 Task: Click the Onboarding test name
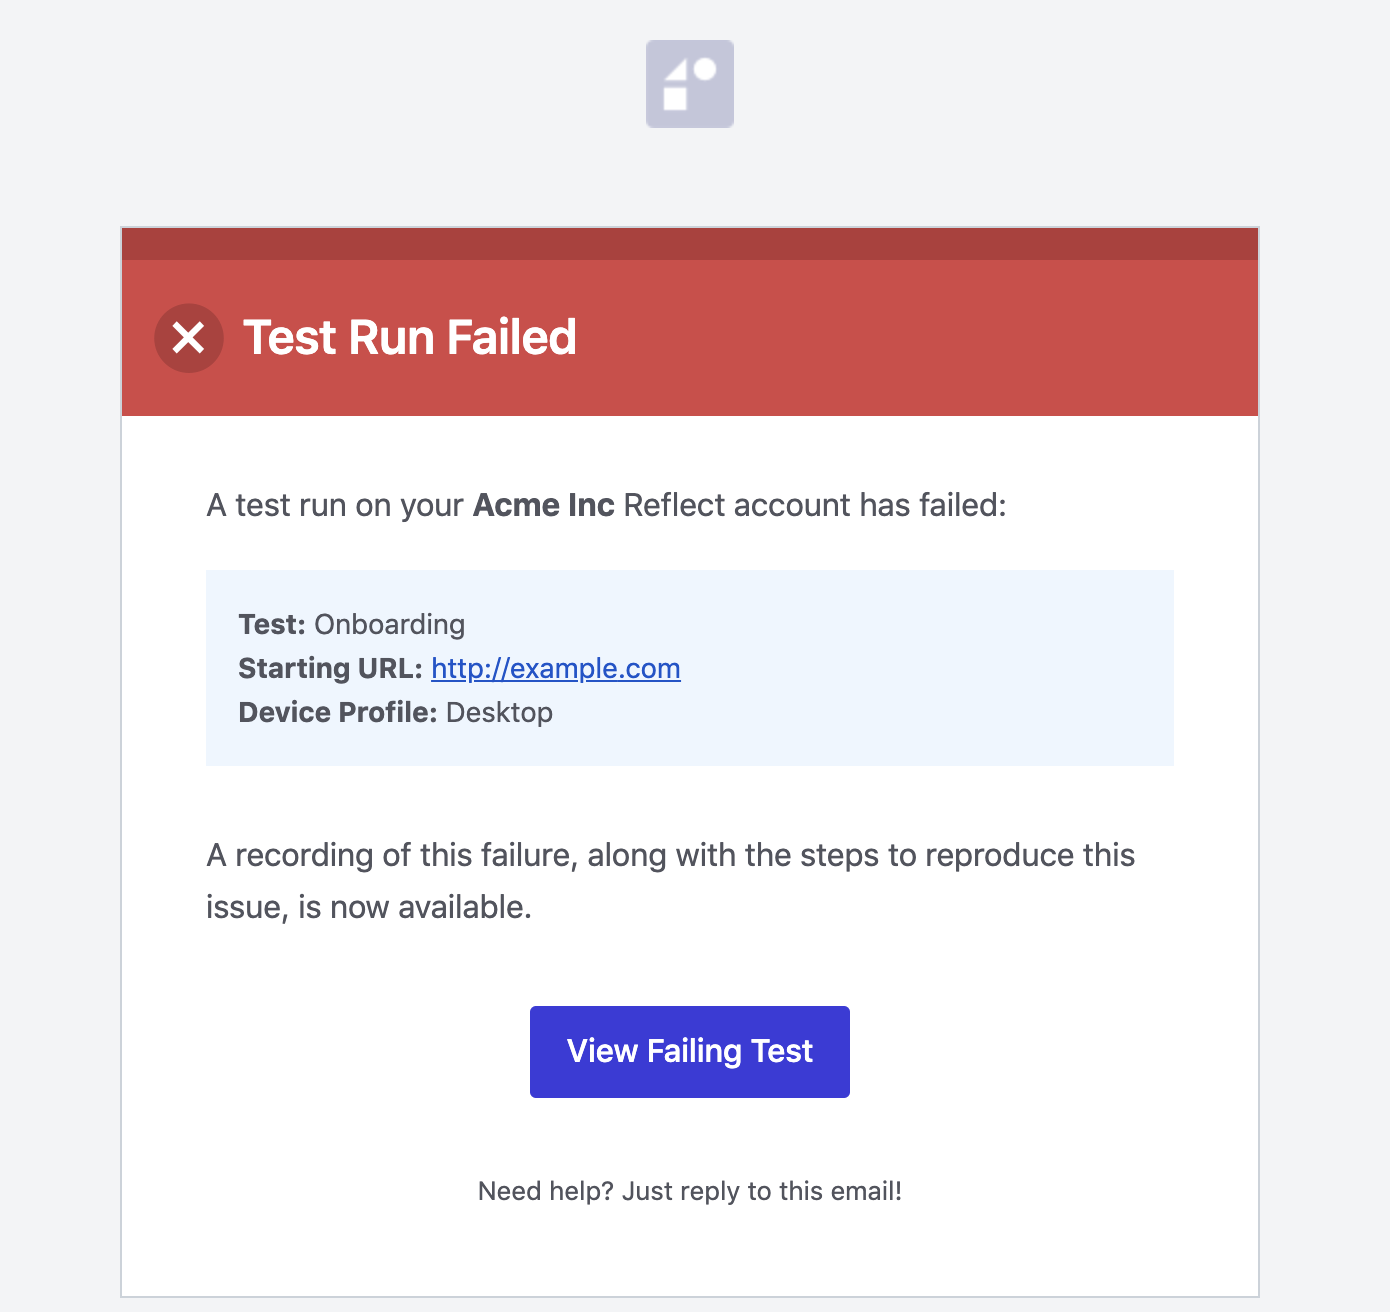(389, 624)
